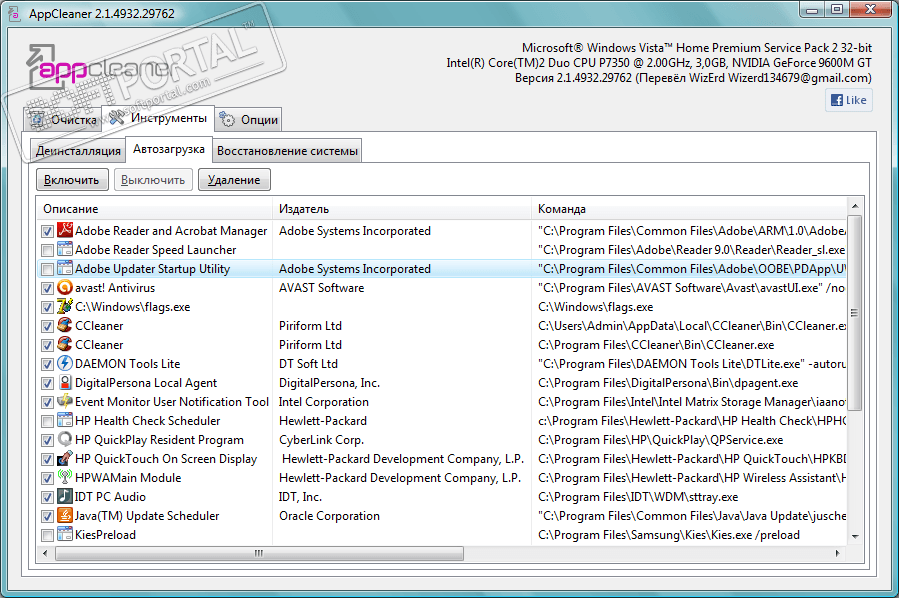Screen dimensions: 899x598
Task: Click the IDT PC Audio music note icon
Action: 65,496
